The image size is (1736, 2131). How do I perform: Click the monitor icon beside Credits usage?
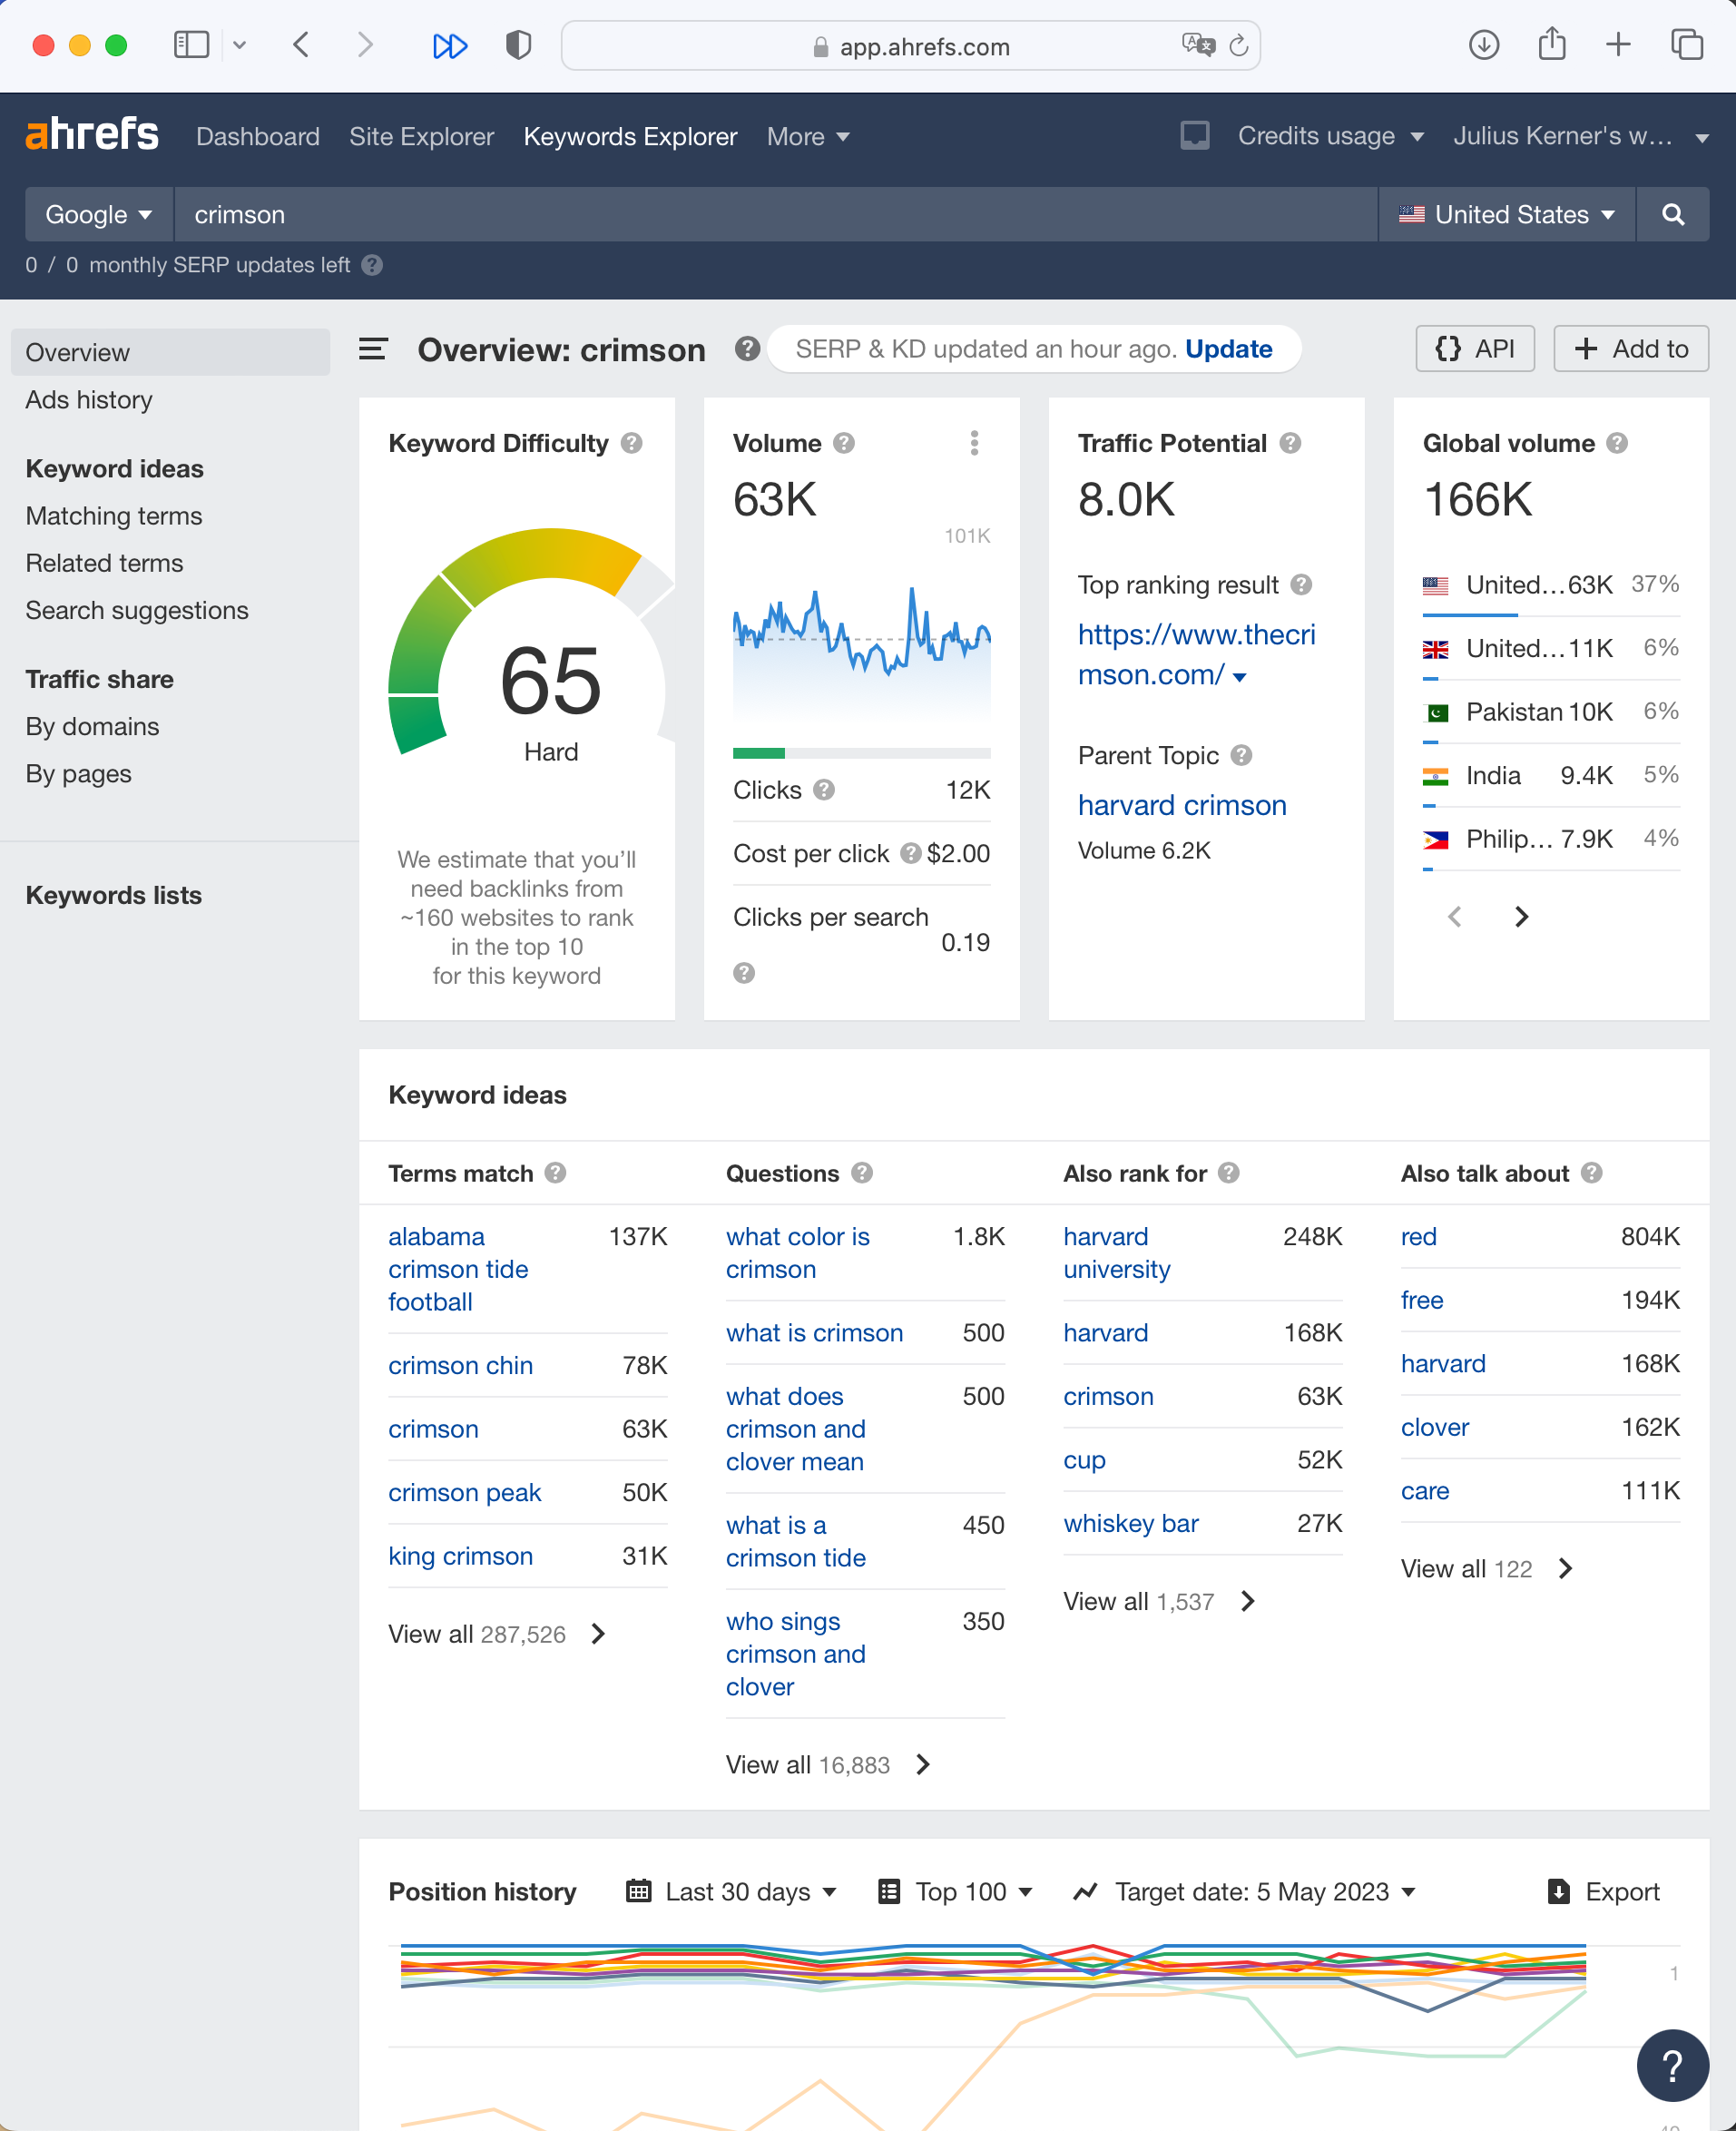(x=1194, y=136)
